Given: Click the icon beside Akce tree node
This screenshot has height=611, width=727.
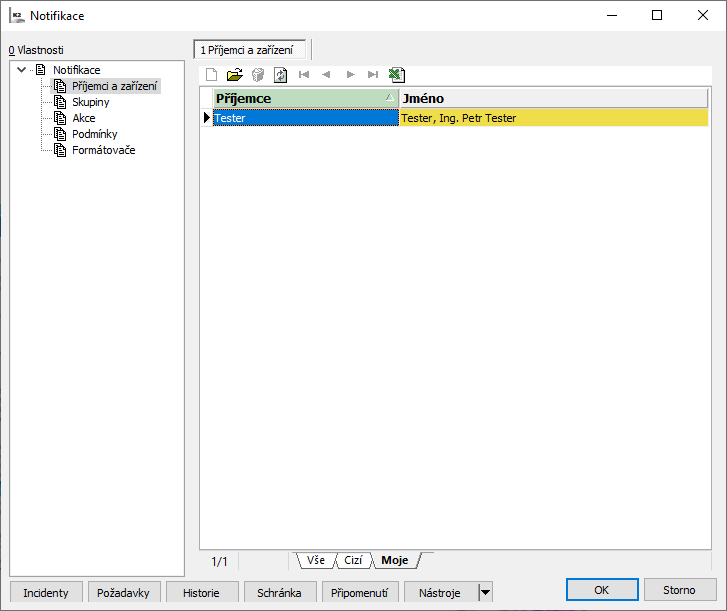Looking at the screenshot, I should point(60,118).
